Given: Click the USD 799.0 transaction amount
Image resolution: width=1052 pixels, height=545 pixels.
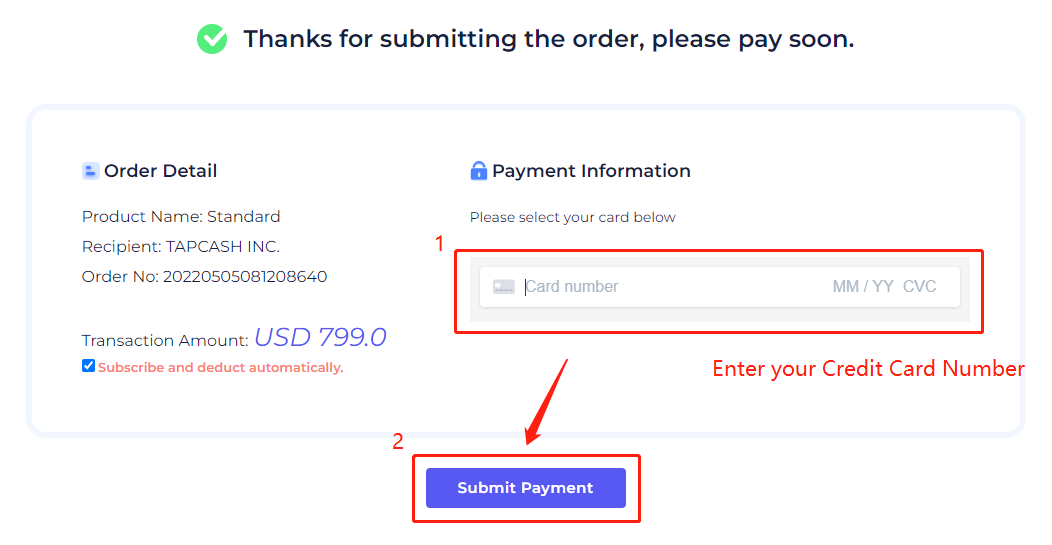Looking at the screenshot, I should [x=321, y=337].
